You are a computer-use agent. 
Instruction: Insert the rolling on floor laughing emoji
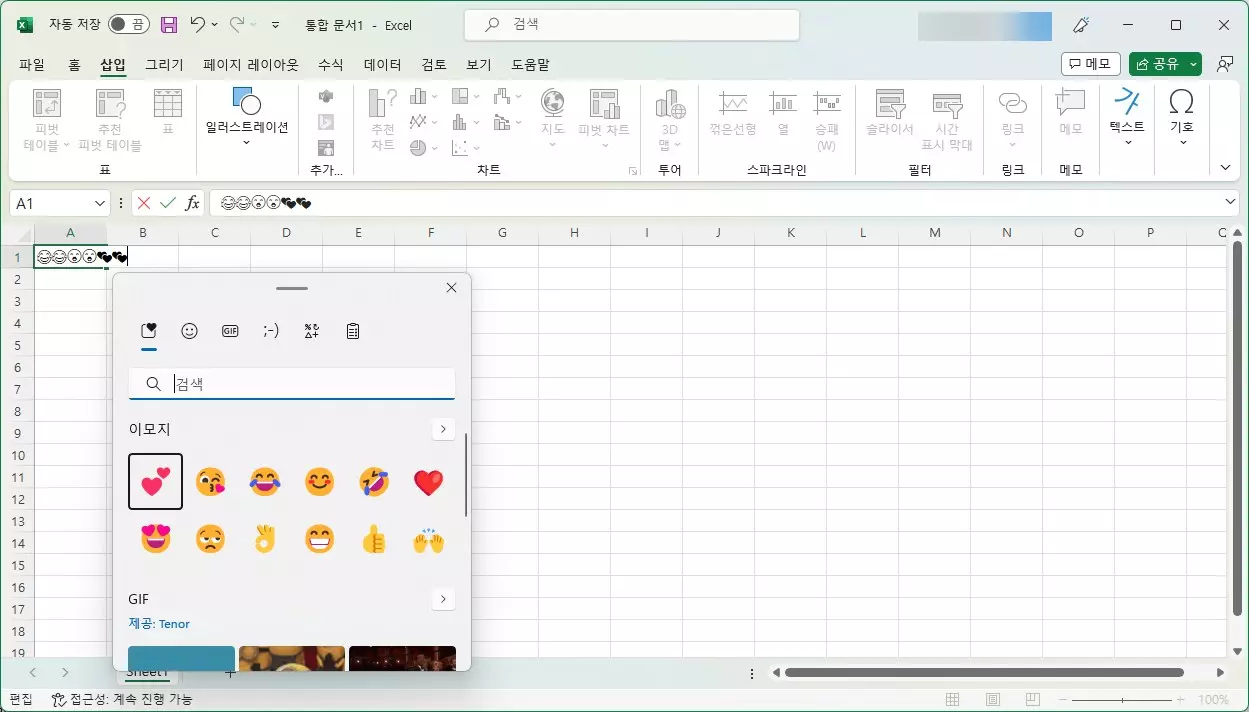[374, 482]
